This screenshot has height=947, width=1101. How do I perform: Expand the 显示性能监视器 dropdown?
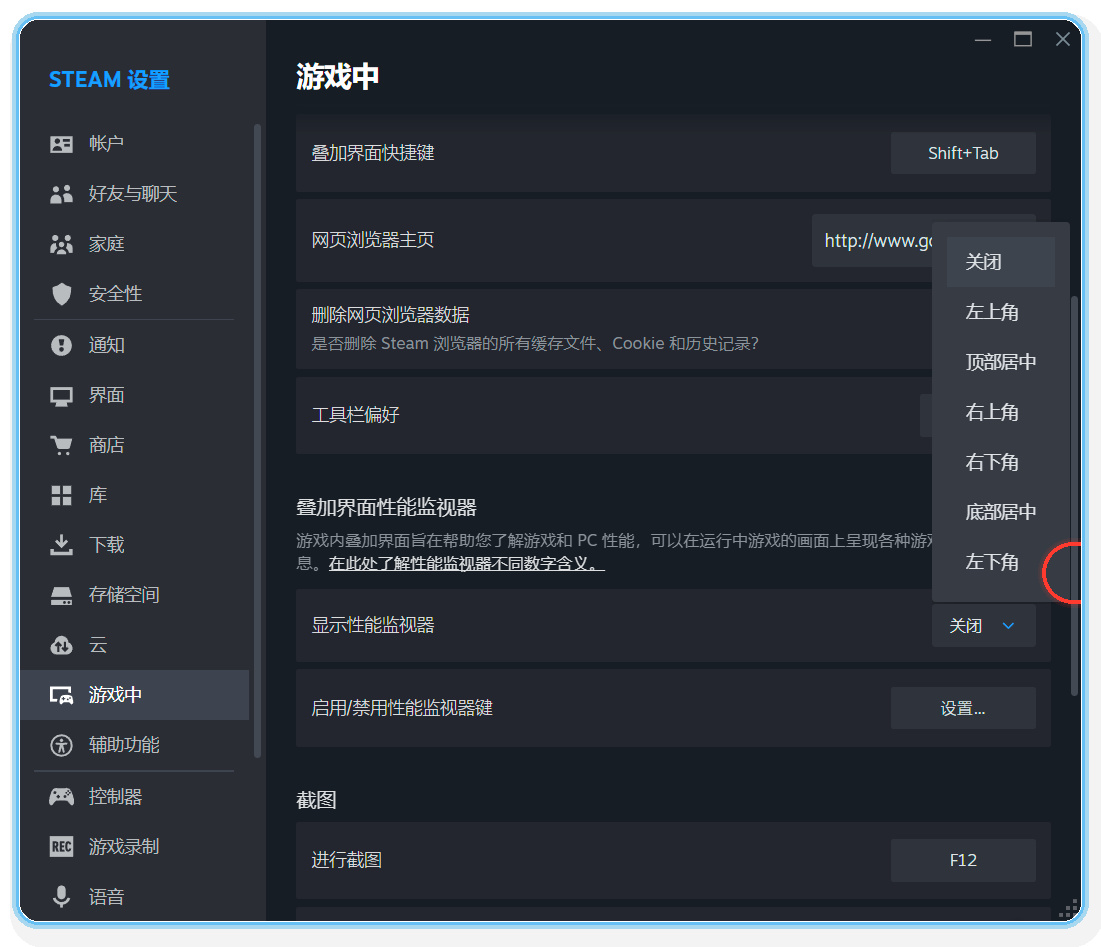point(983,625)
